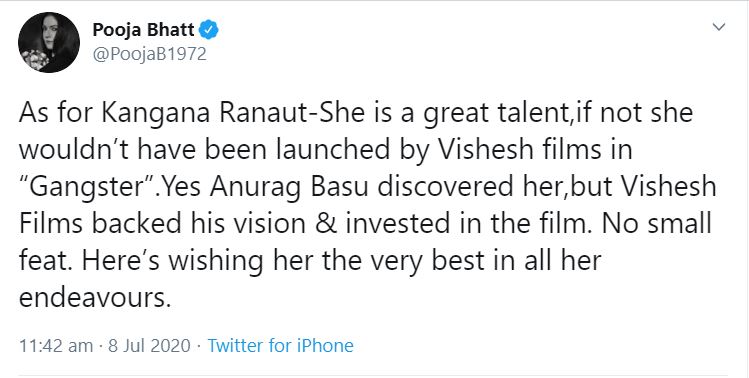Open the tweet options chevron menu

[x=718, y=27]
